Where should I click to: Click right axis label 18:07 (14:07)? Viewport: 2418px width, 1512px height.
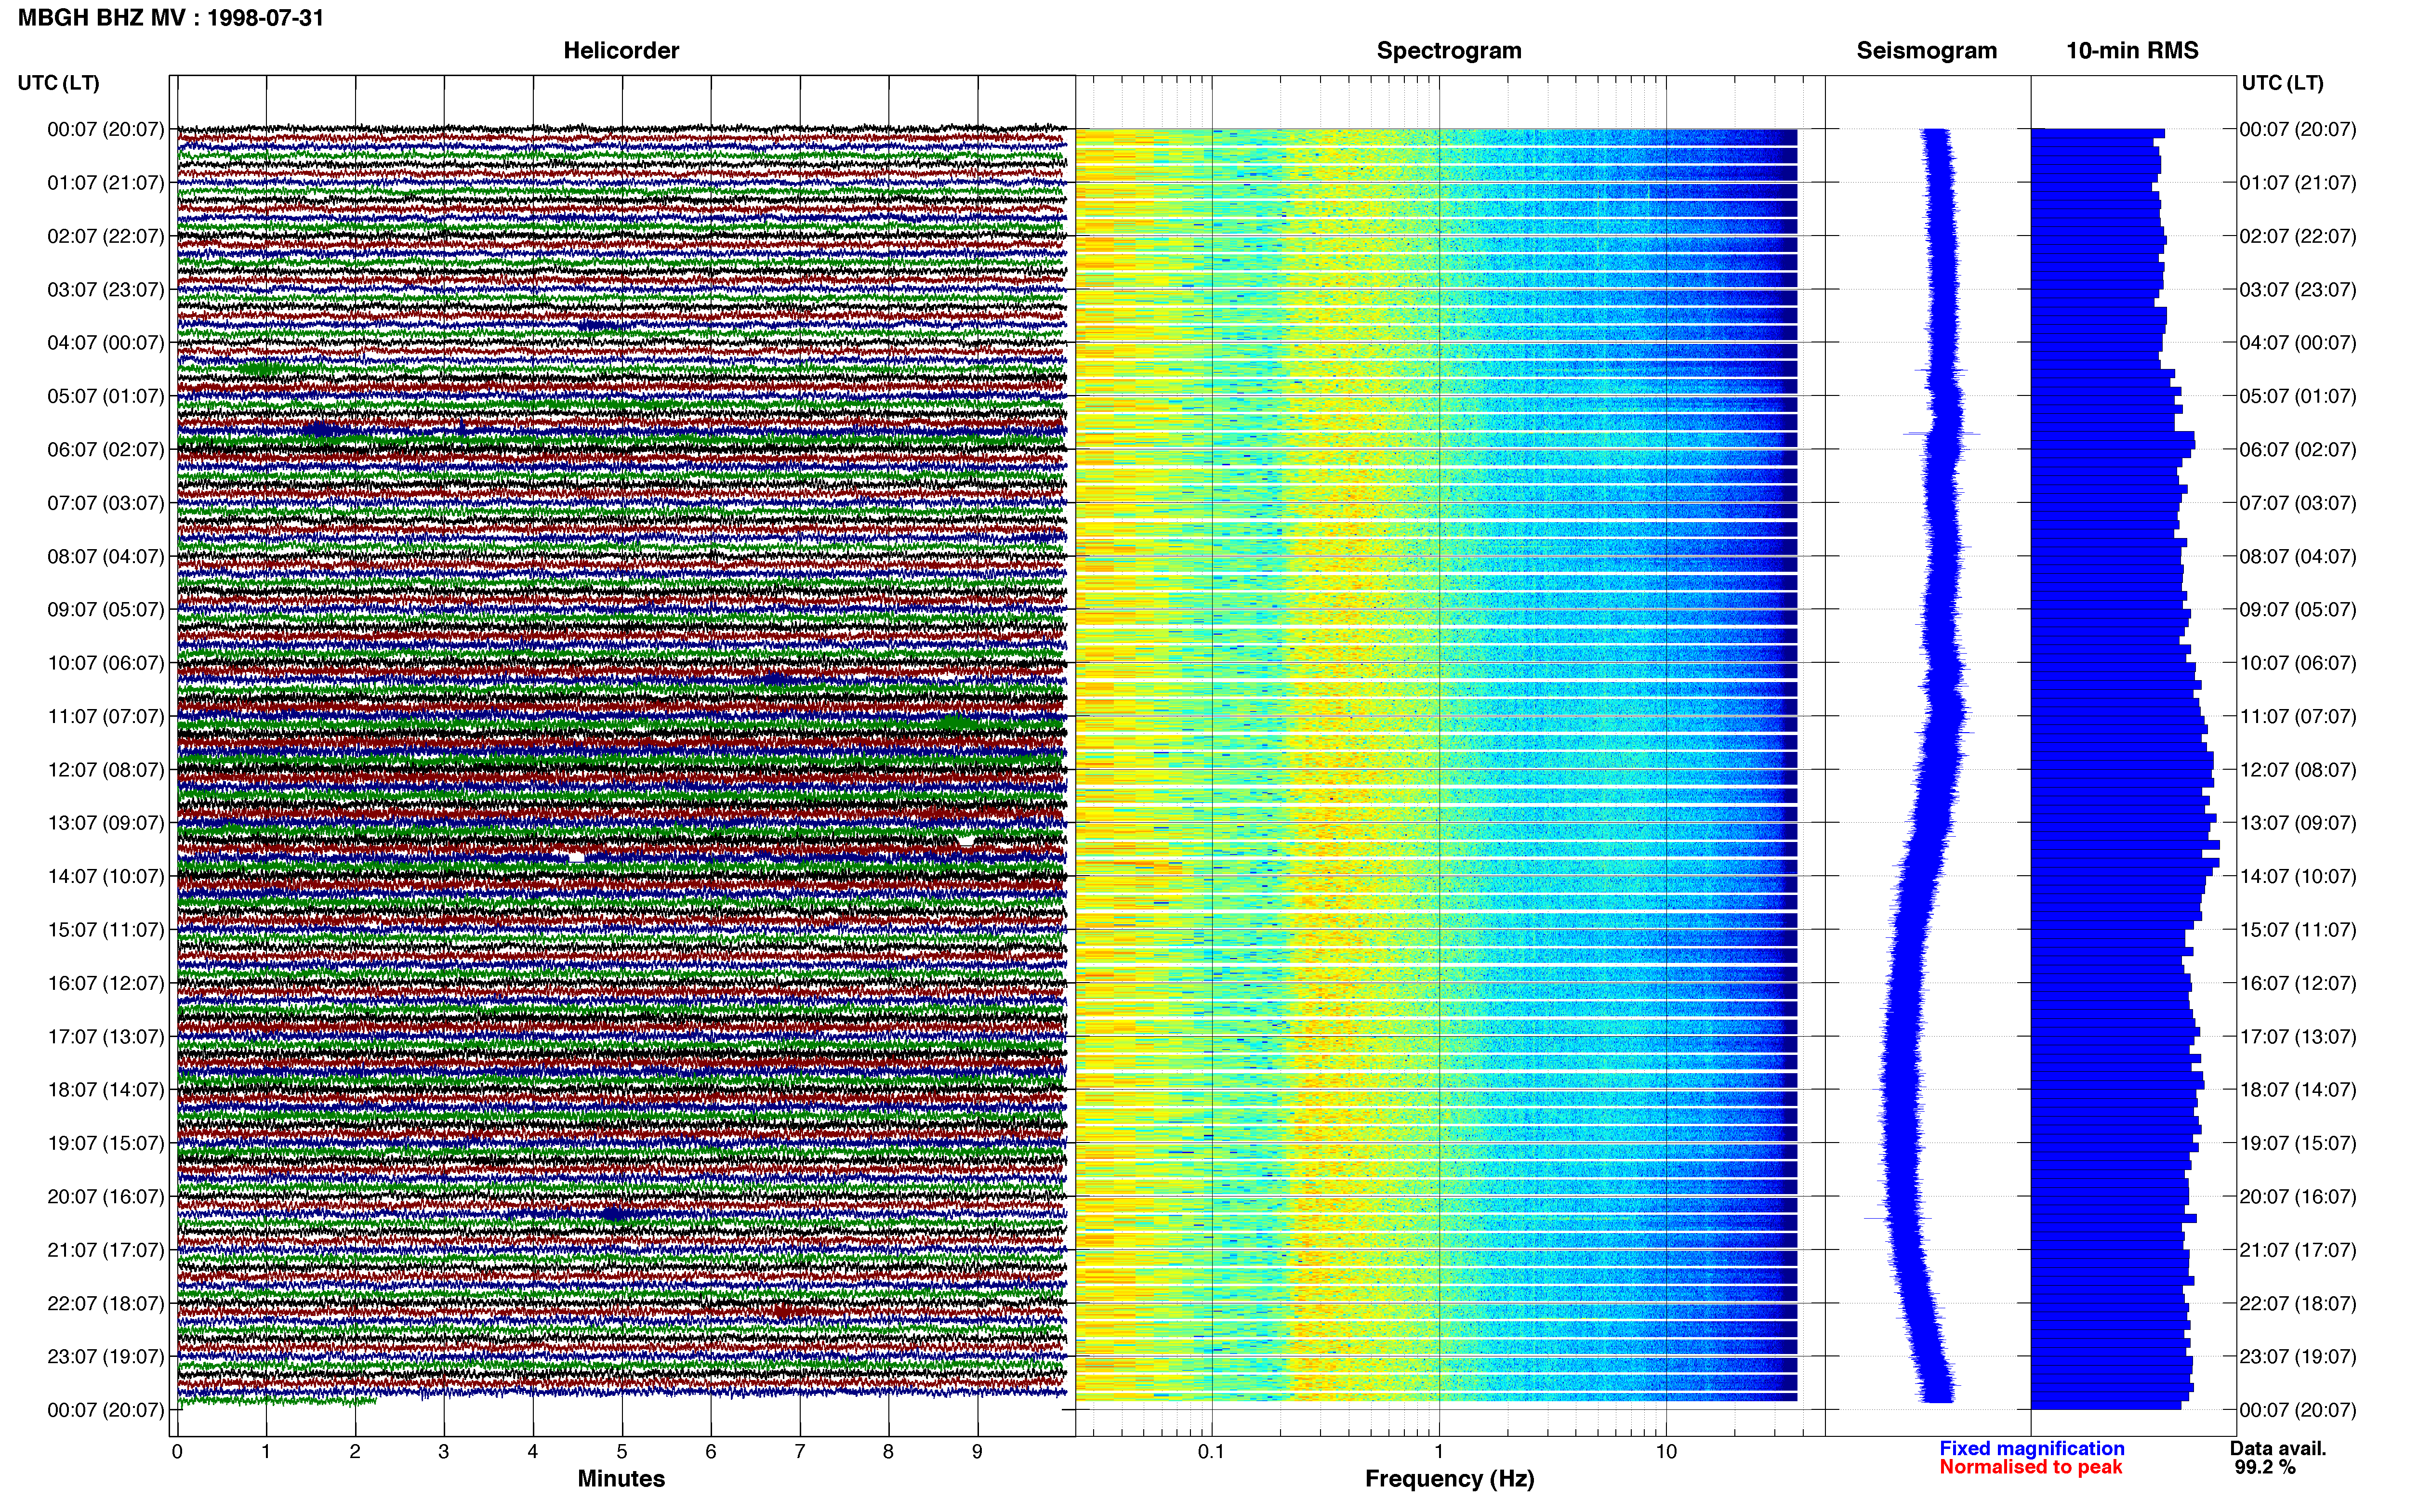coord(2298,1090)
